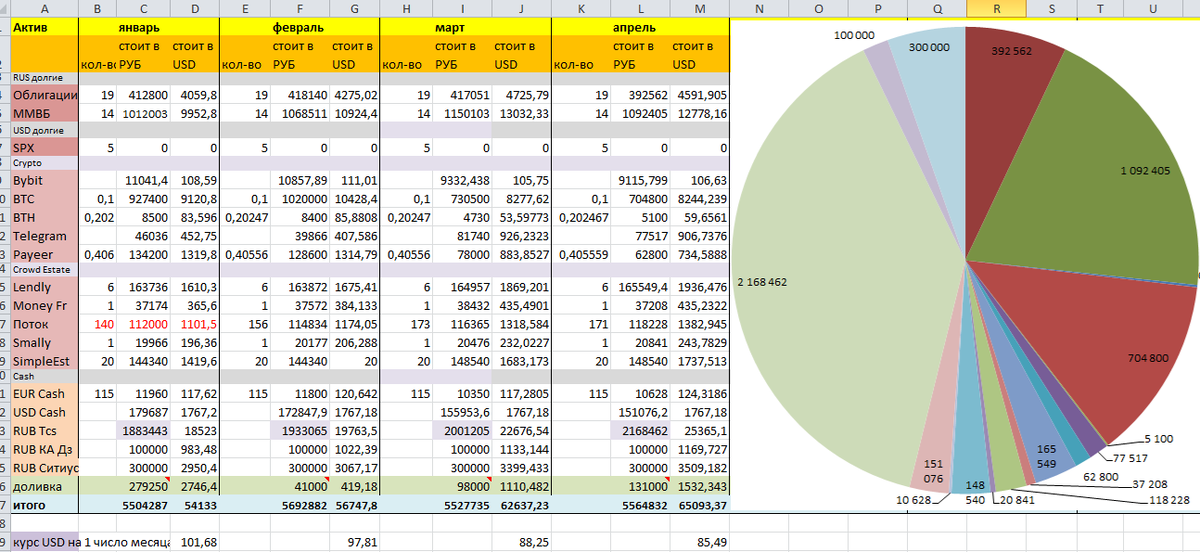This screenshot has height=552, width=1200.
Task: Select the 'Telegram' asset cell
Action: (45, 236)
